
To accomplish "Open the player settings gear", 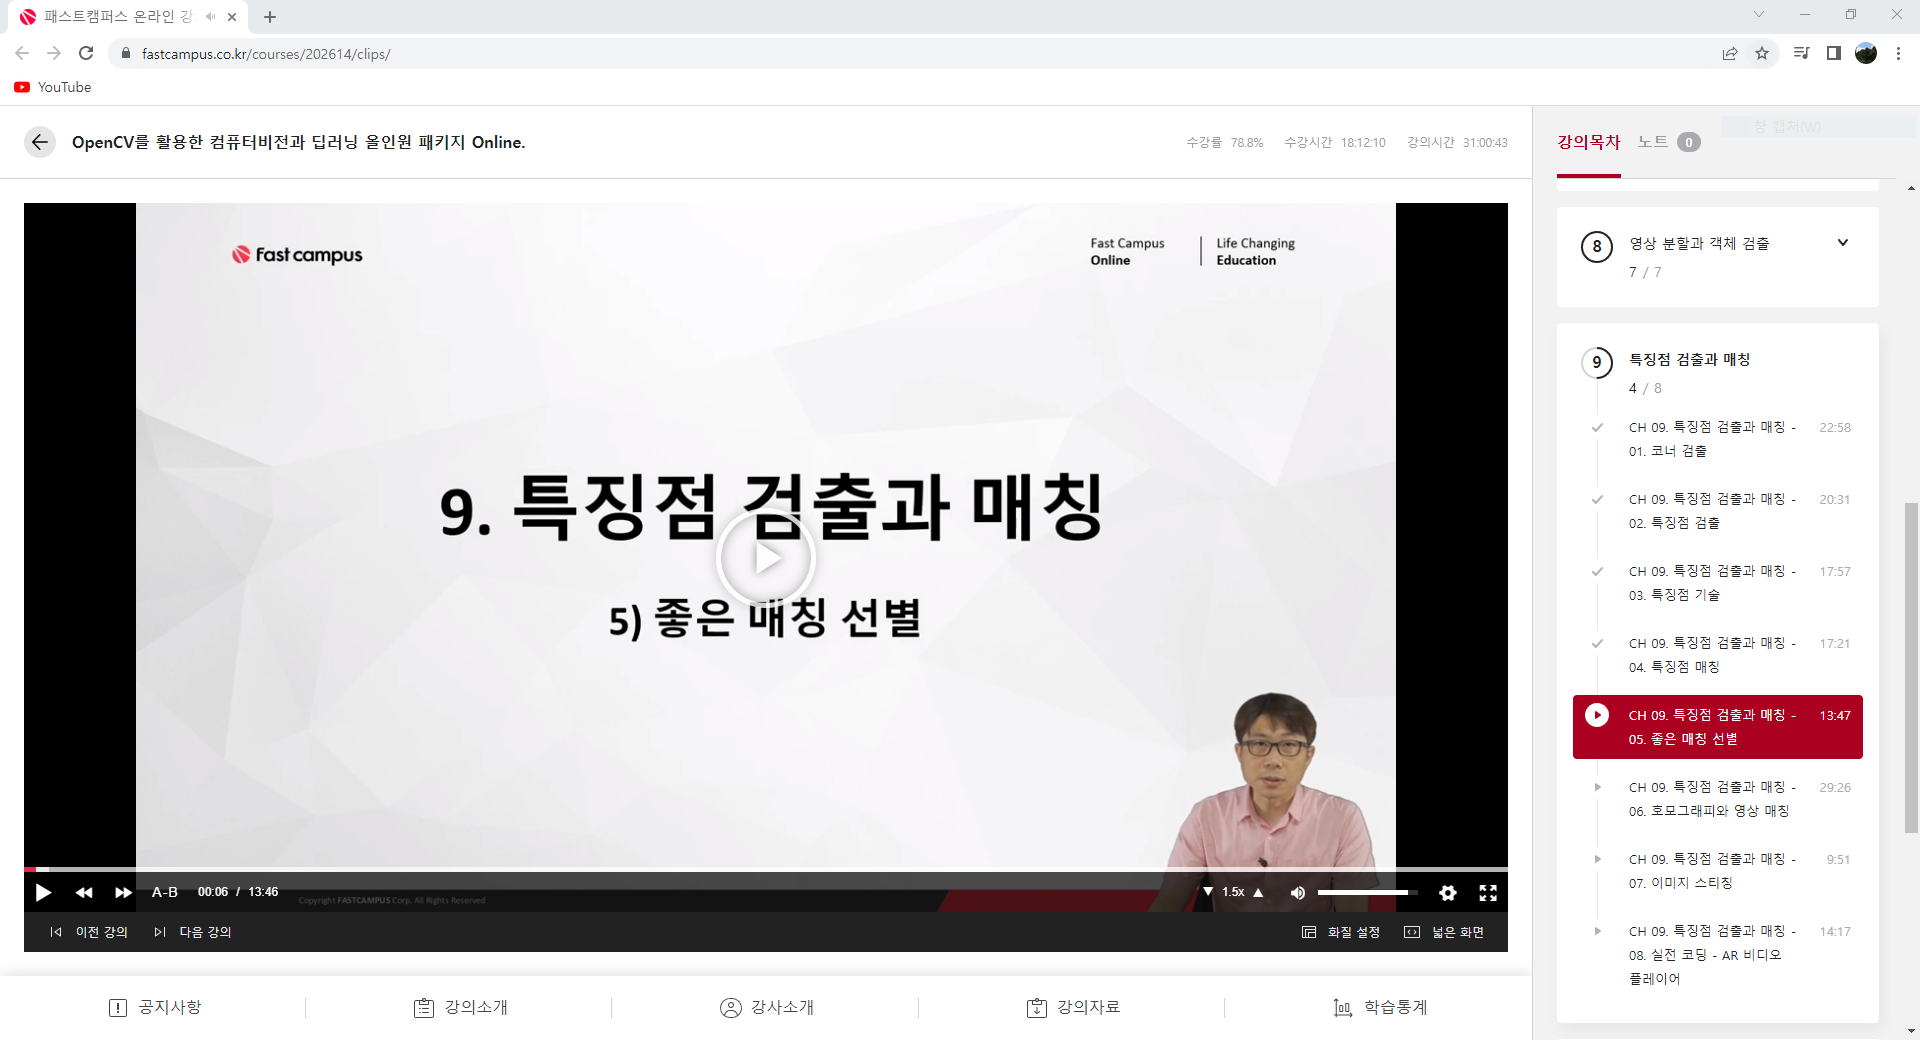I will [1447, 892].
